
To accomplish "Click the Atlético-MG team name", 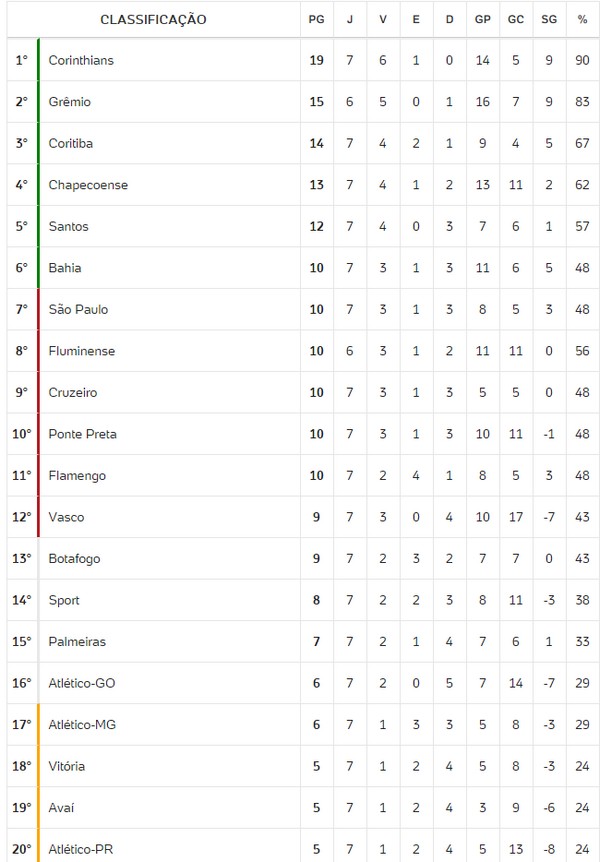I will tap(82, 725).
